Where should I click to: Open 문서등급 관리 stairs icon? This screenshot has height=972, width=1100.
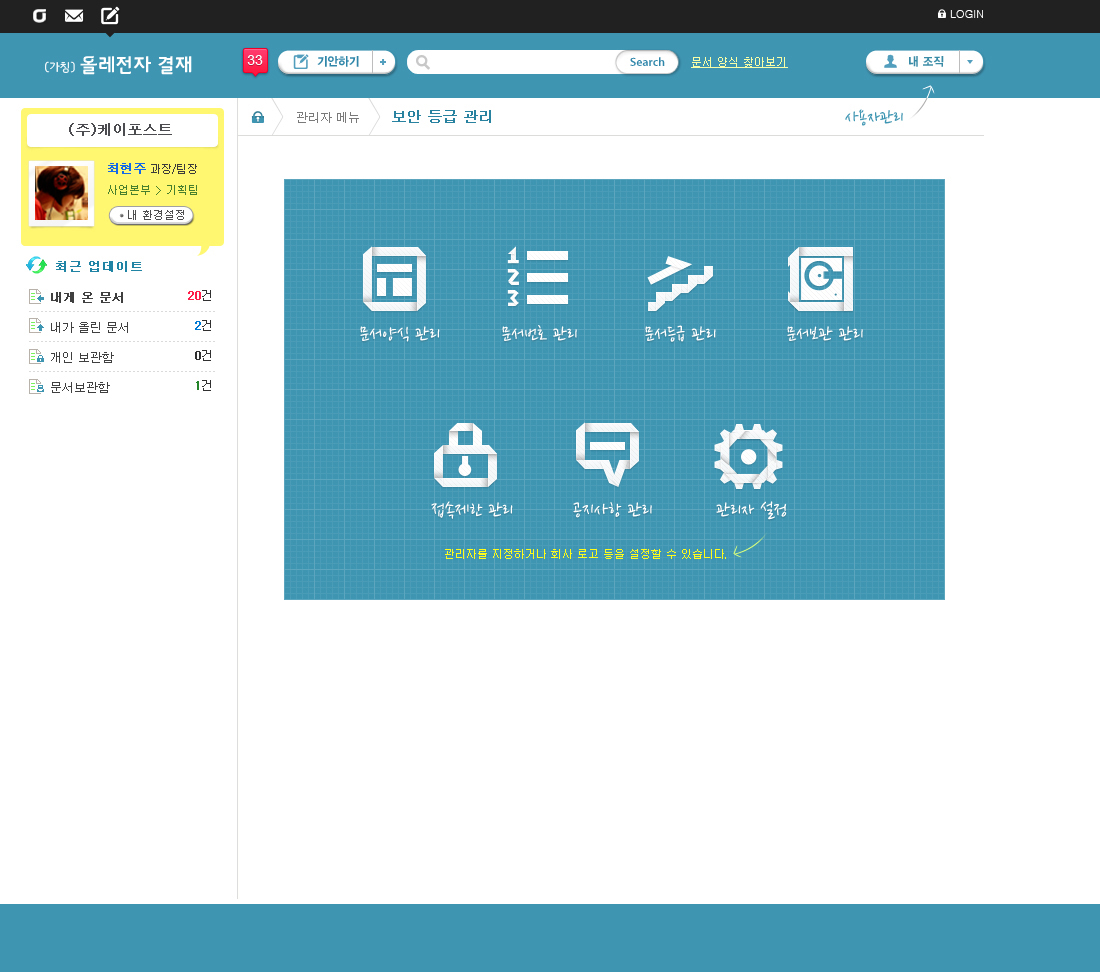point(679,281)
